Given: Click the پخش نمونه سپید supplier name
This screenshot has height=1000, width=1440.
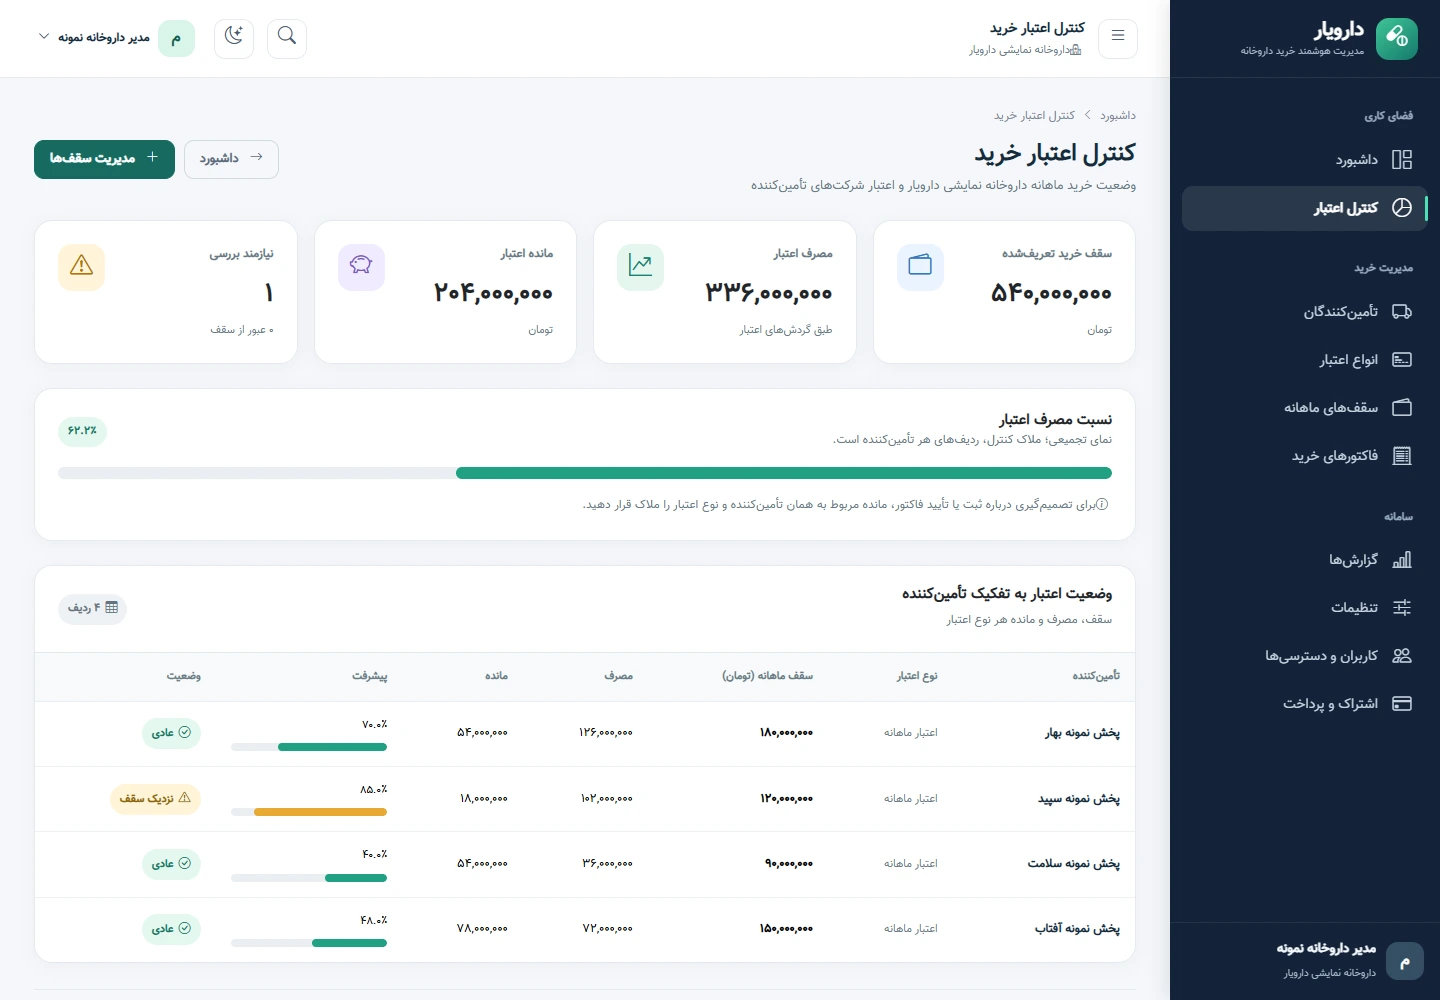Looking at the screenshot, I should click(x=1079, y=799).
